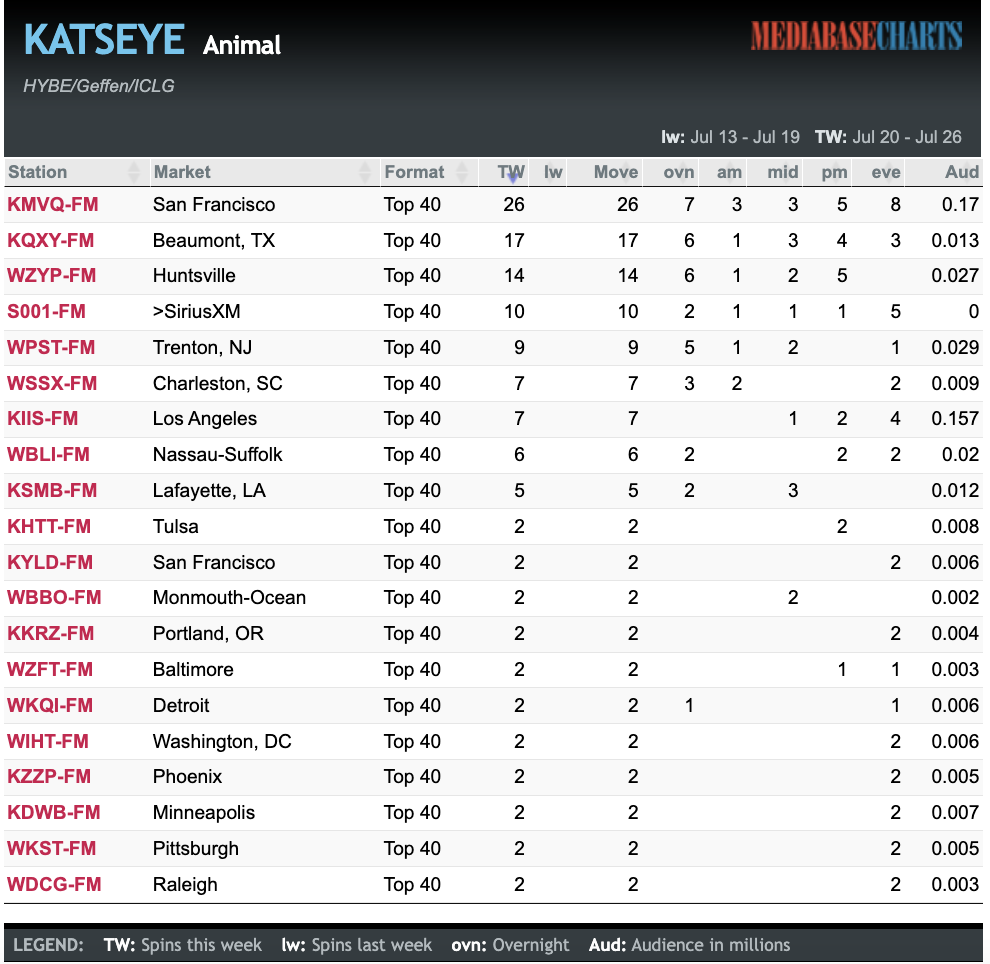The width and height of the screenshot is (990, 964).
Task: Open the WBBO-FM station link
Action: 54,598
